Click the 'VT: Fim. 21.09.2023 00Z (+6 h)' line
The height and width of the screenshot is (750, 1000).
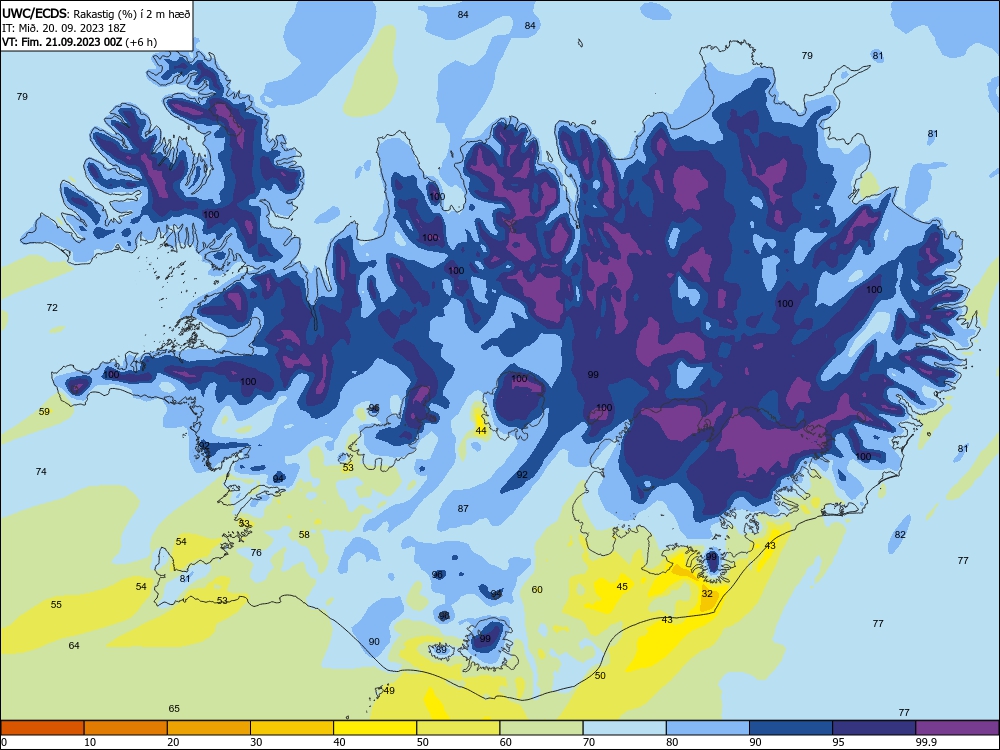tap(80, 42)
